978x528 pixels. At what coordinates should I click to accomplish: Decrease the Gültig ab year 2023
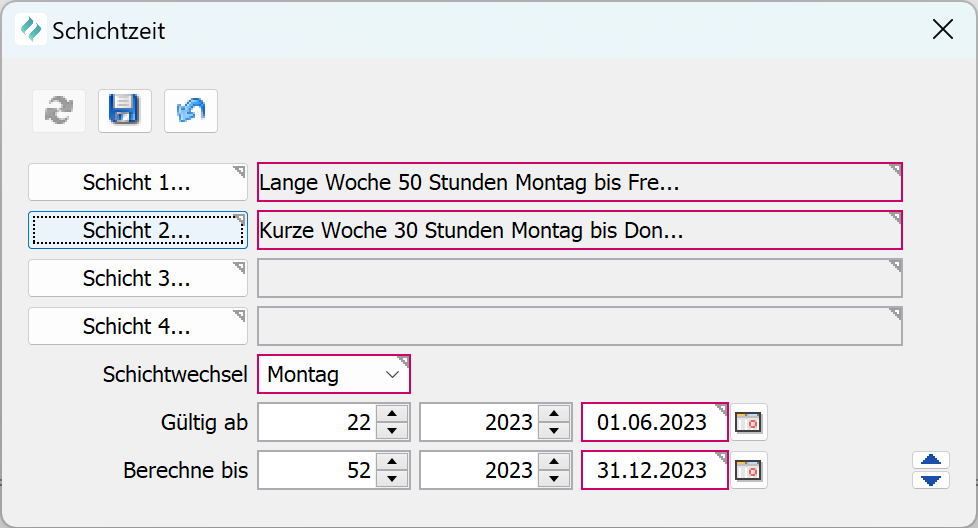point(553,431)
